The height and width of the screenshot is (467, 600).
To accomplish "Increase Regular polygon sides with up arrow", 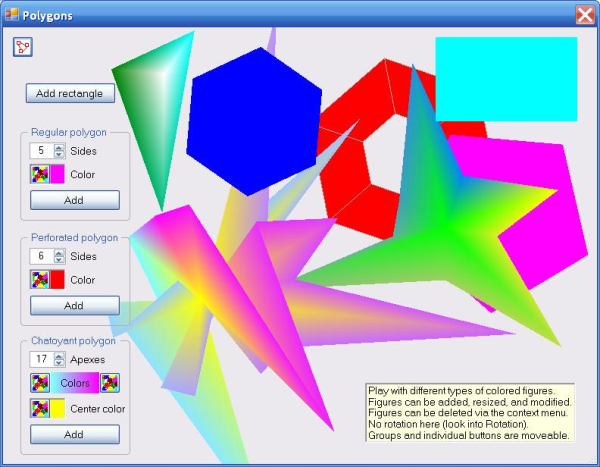I will click(59, 147).
